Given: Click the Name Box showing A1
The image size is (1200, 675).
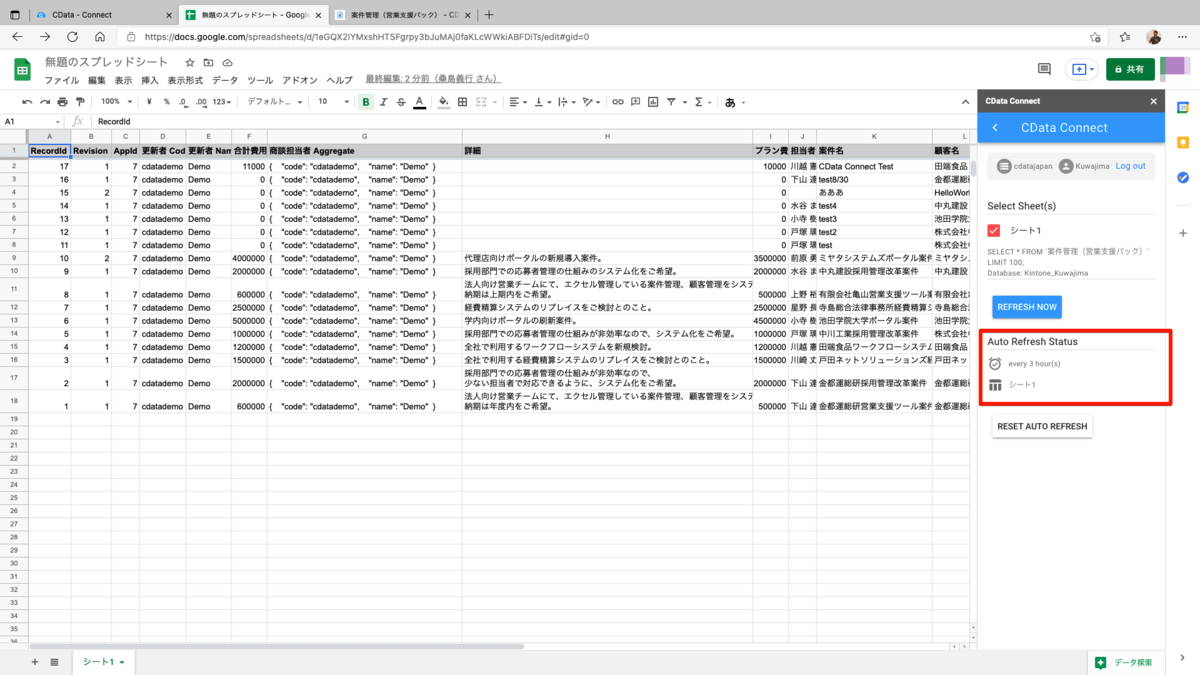Looking at the screenshot, I should click(30, 121).
